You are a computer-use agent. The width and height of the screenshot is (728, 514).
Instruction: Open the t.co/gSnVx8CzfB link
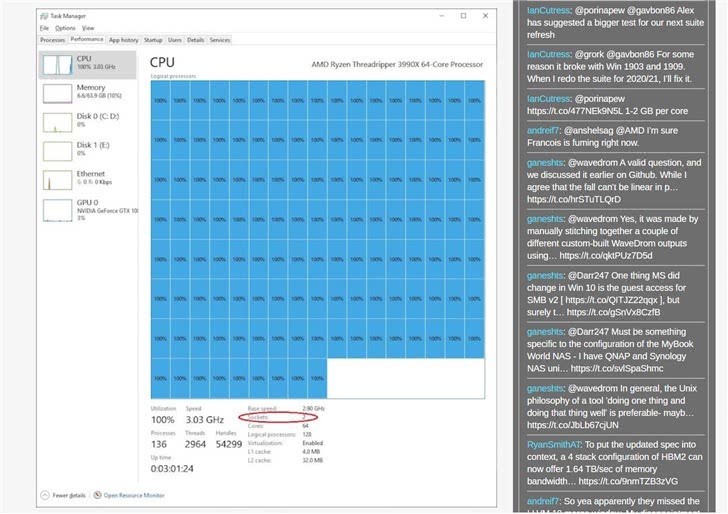(x=613, y=312)
